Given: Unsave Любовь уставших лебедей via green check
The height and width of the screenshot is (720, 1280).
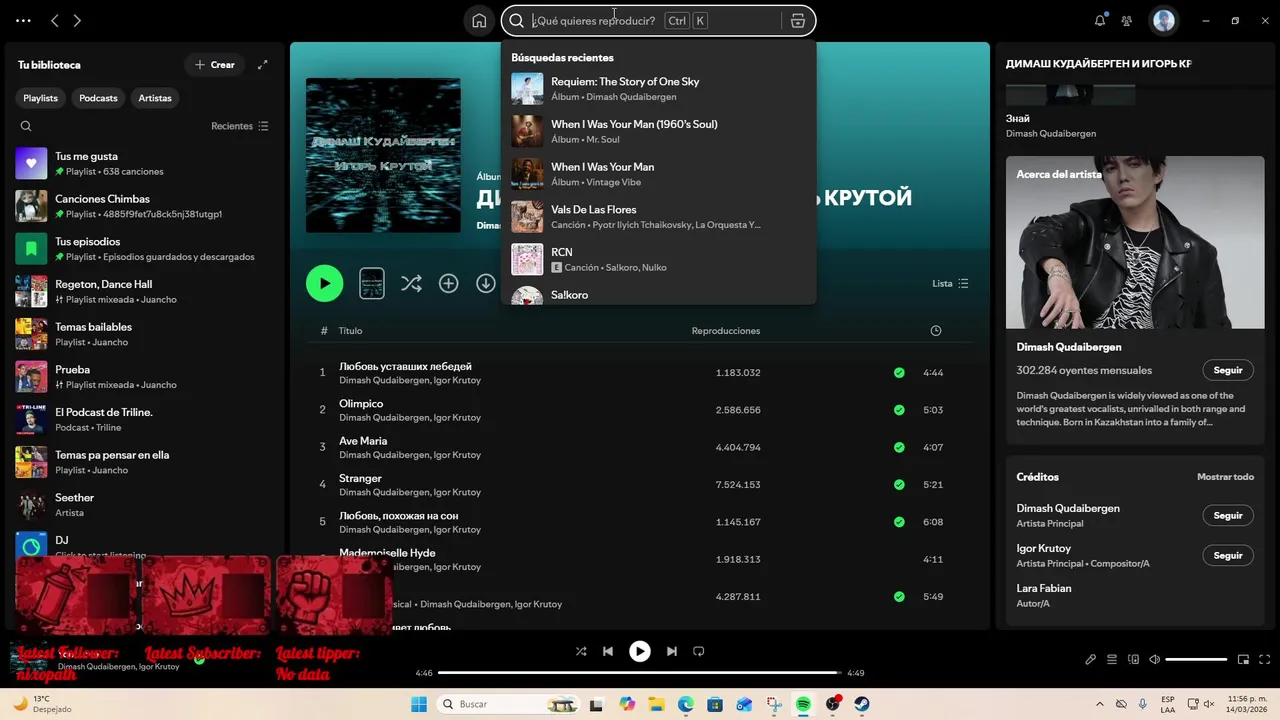Looking at the screenshot, I should click(899, 372).
